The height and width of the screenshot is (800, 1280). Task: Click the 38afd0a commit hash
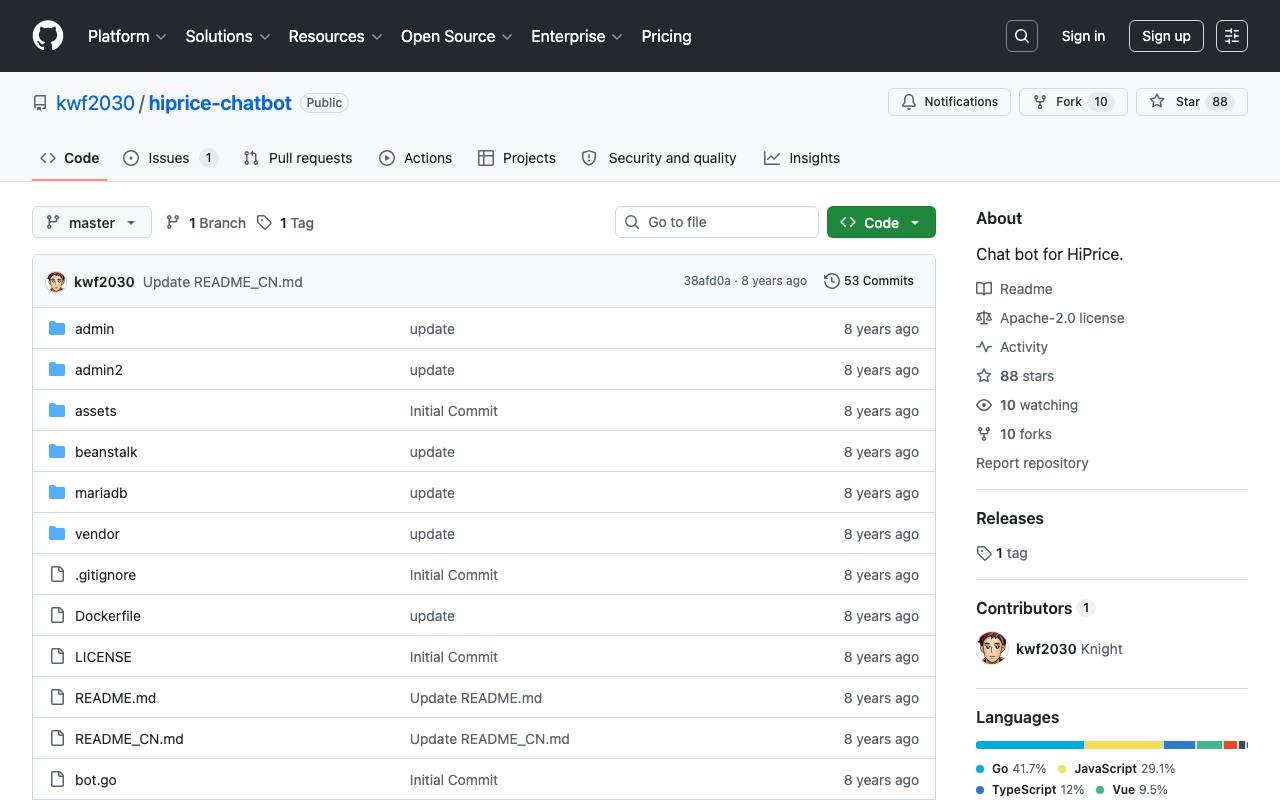tap(707, 281)
